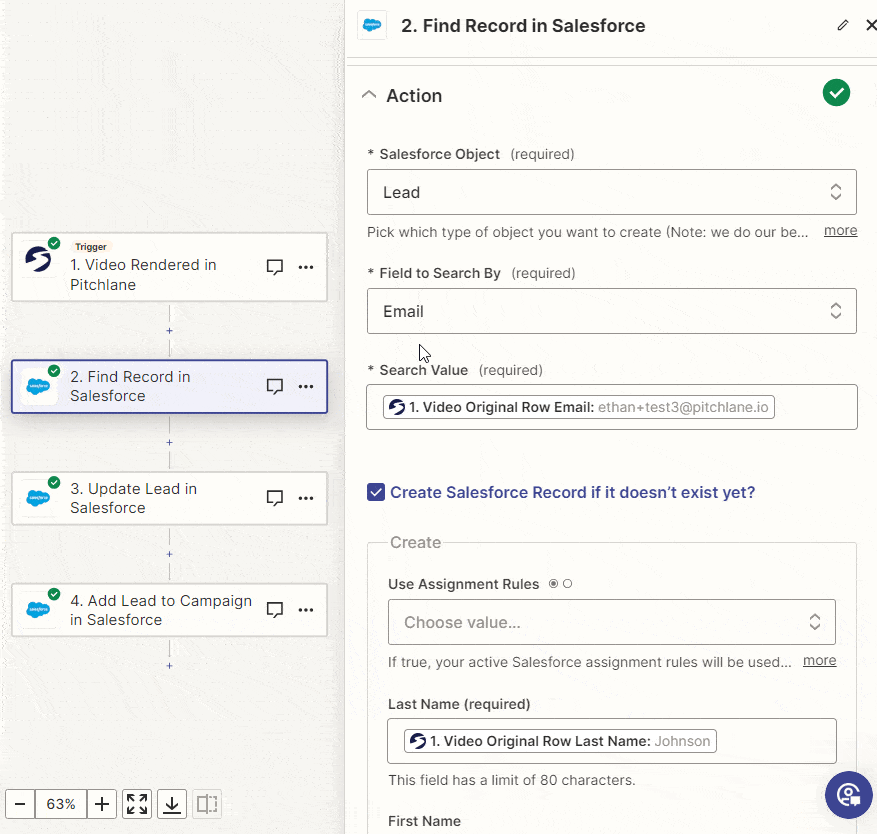The width and height of the screenshot is (877, 834).
Task: Open options menu for Video Rendered in Pitchlane step
Action: coord(306,267)
